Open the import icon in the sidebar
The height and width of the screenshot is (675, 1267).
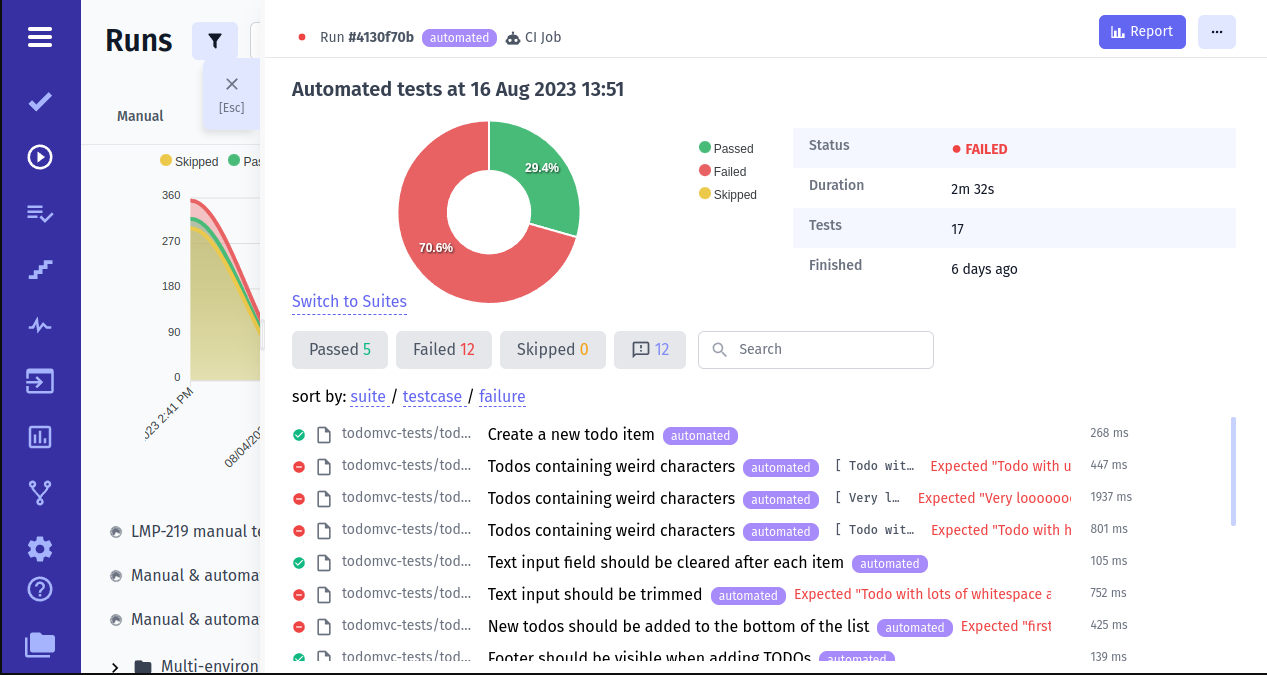coord(40,381)
